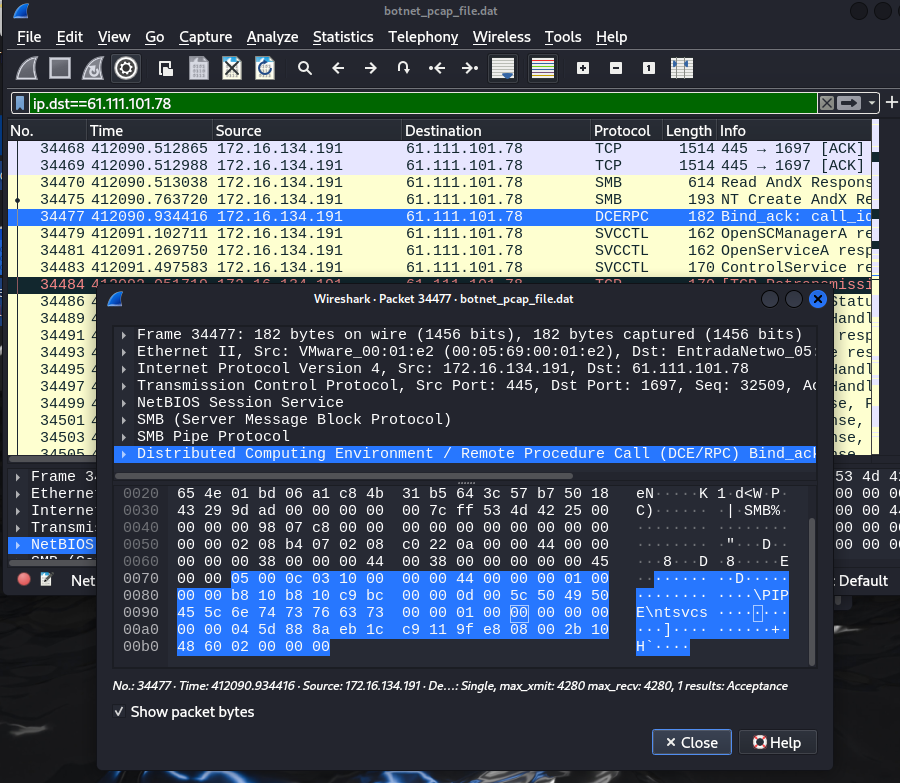
Task: Toggle the Show packet bytes checkbox
Action: [120, 712]
